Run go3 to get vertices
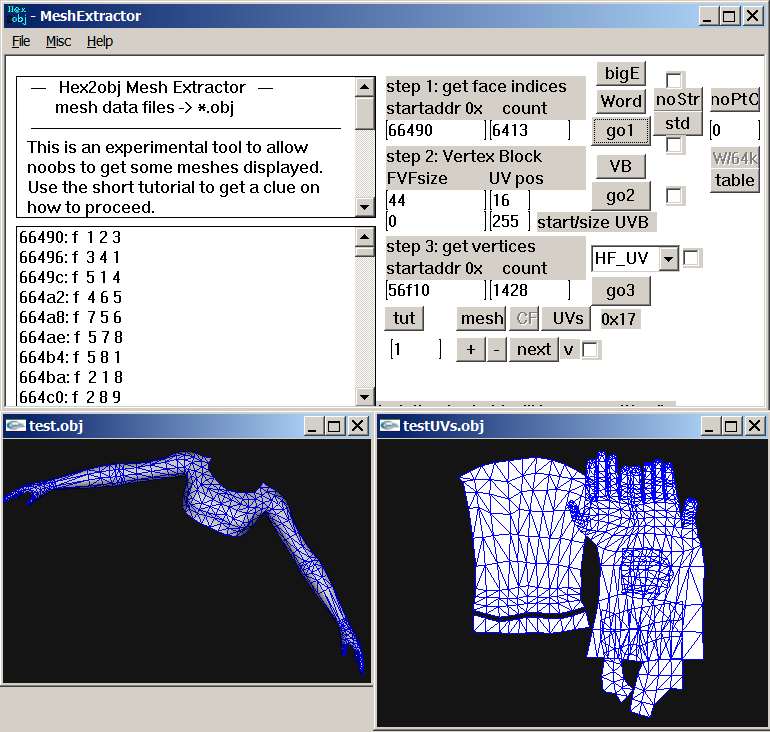The image size is (770, 732). pyautogui.click(x=621, y=291)
